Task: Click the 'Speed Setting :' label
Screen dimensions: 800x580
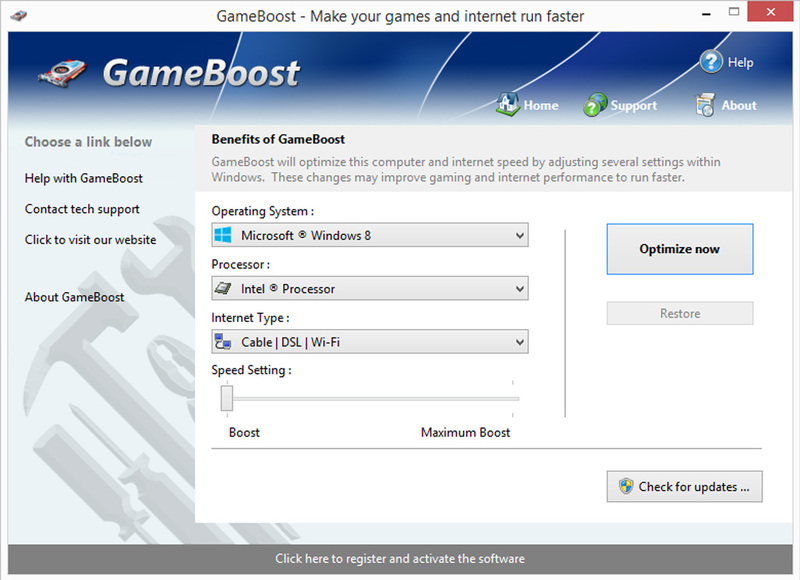Action: [x=252, y=370]
